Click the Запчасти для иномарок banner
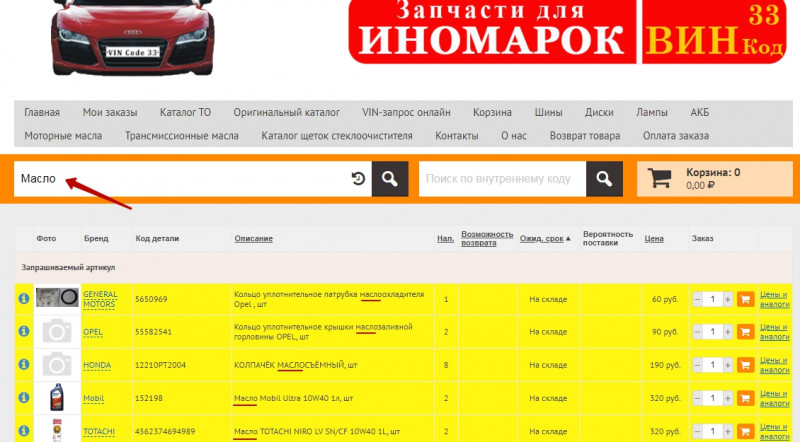This screenshot has width=800, height=442. click(567, 32)
